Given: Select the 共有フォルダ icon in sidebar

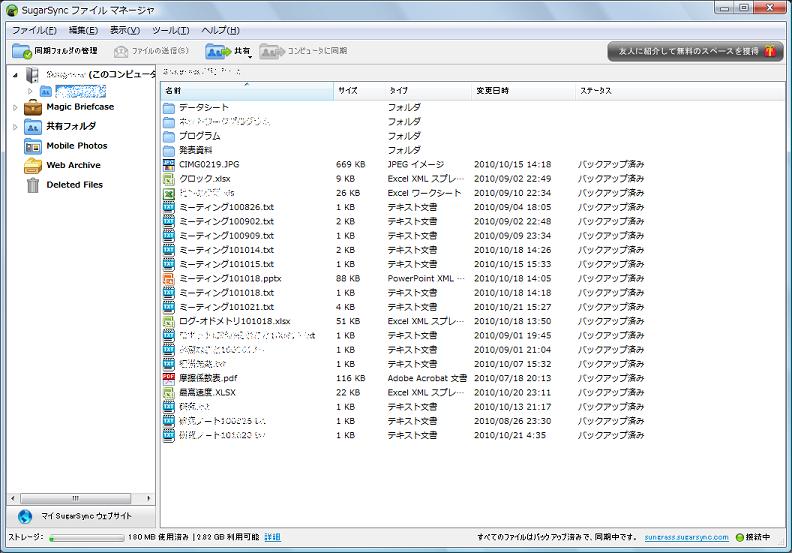Looking at the screenshot, I should [33, 126].
